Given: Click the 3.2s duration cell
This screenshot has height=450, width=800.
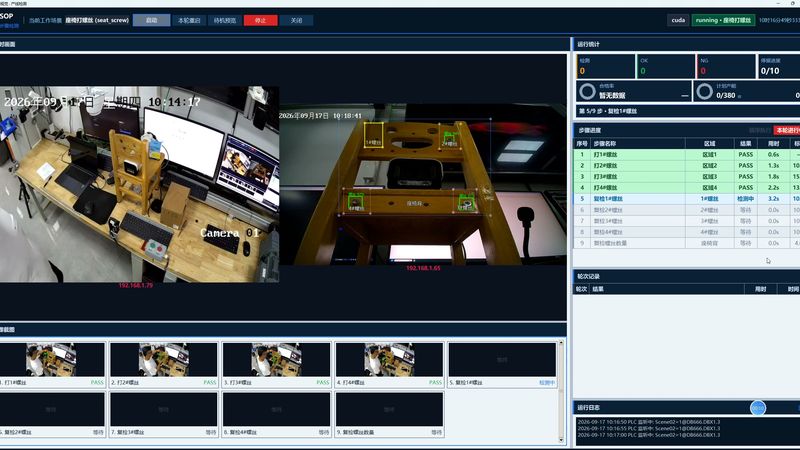Looking at the screenshot, I should tap(773, 198).
